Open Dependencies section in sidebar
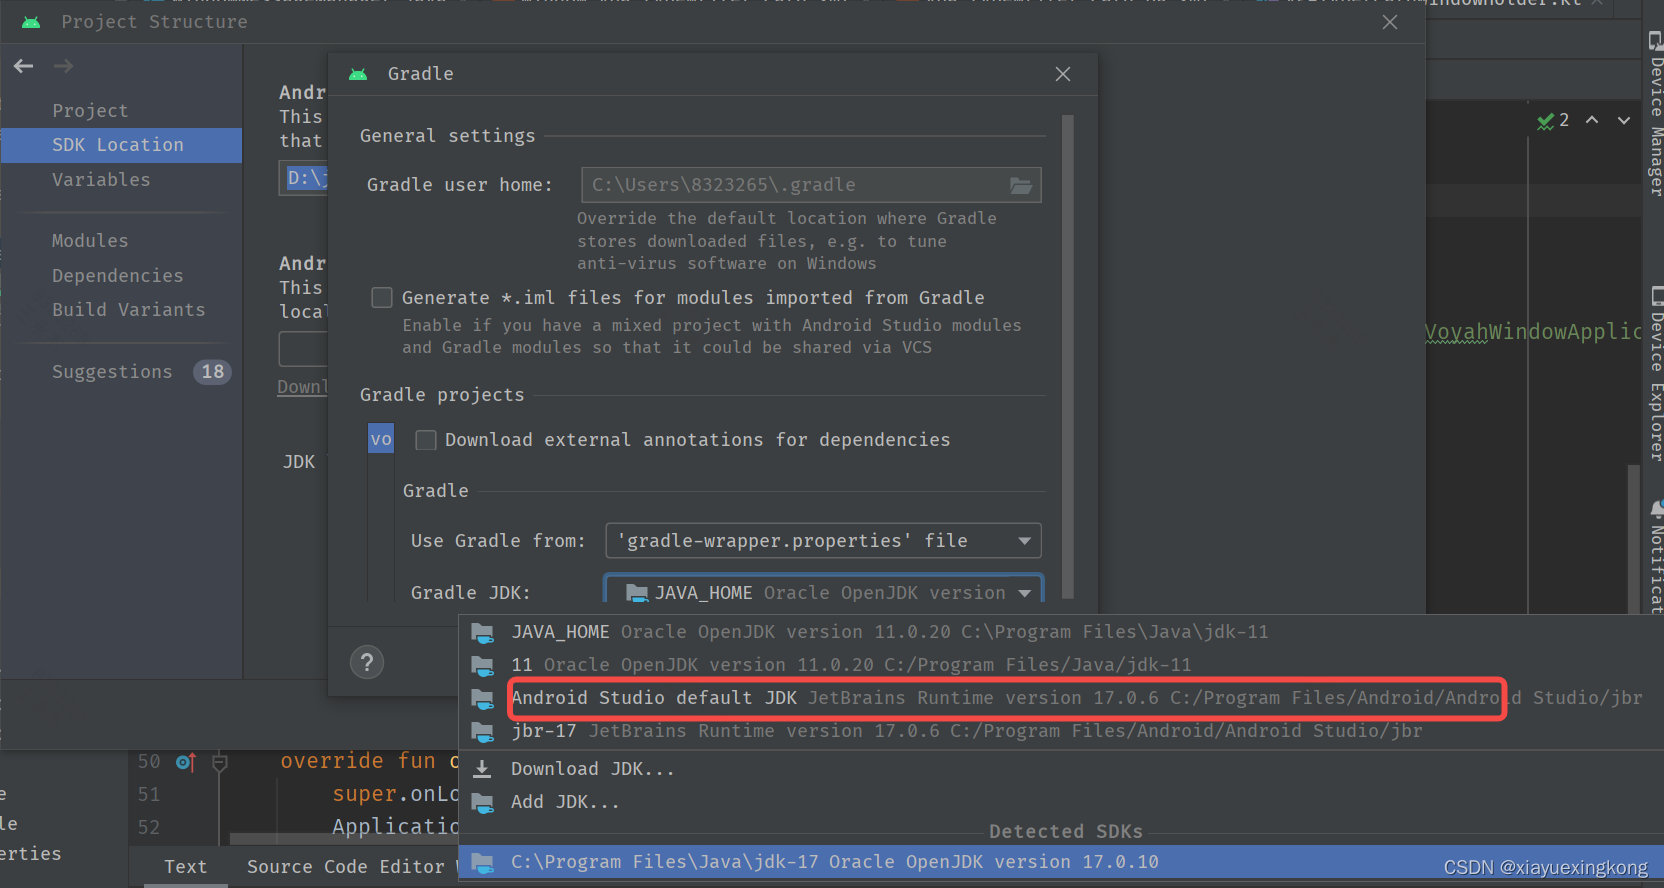 pyautogui.click(x=117, y=276)
